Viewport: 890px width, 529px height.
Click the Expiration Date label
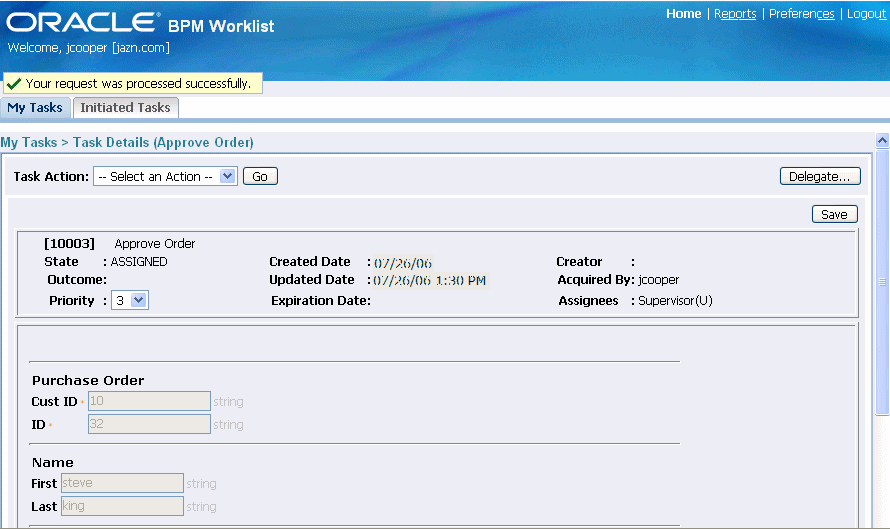[321, 301]
